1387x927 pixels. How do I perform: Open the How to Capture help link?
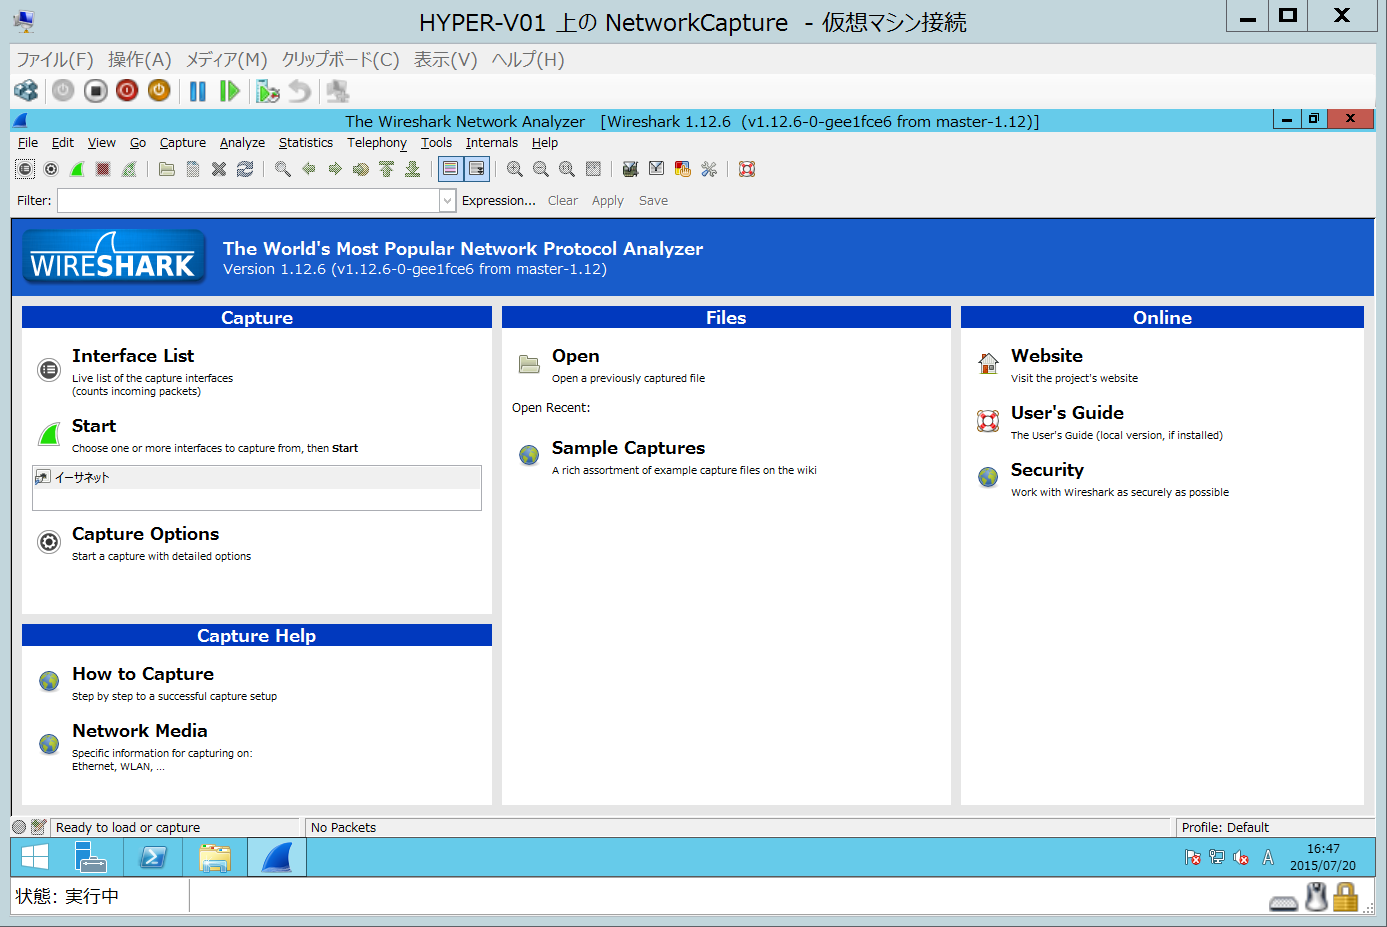click(x=143, y=674)
